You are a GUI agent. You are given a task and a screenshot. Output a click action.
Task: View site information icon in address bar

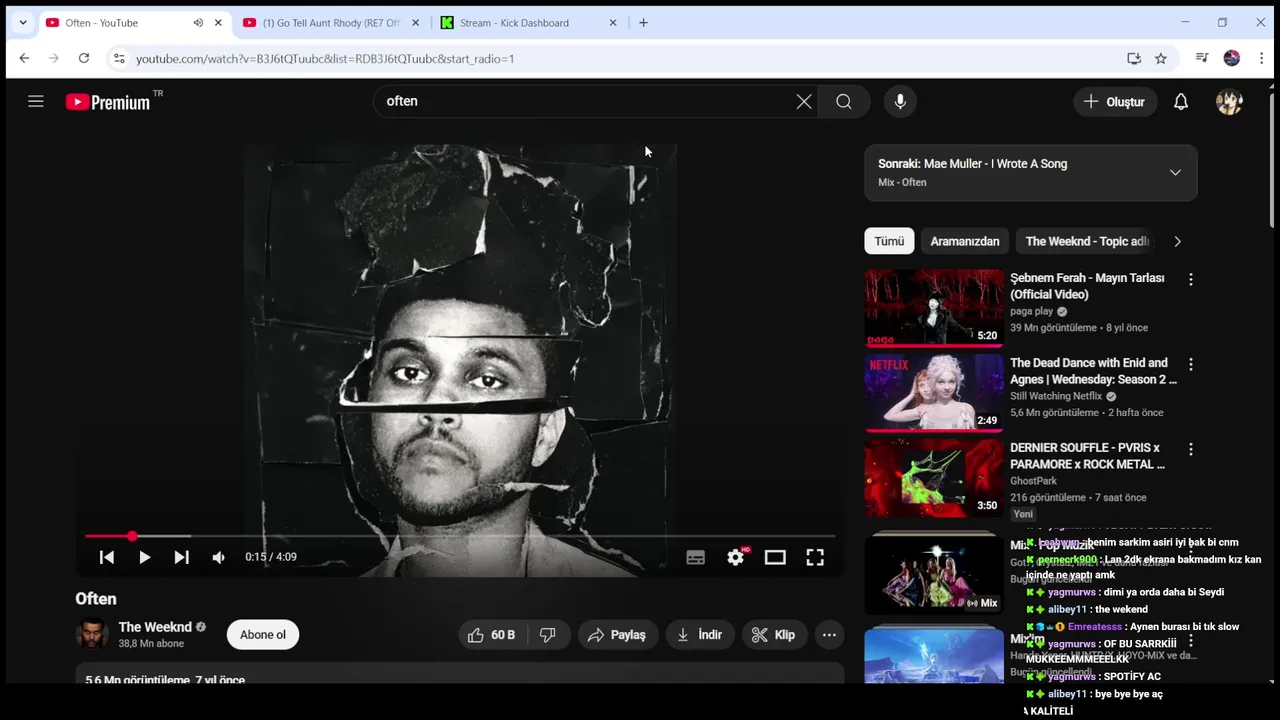(x=119, y=59)
